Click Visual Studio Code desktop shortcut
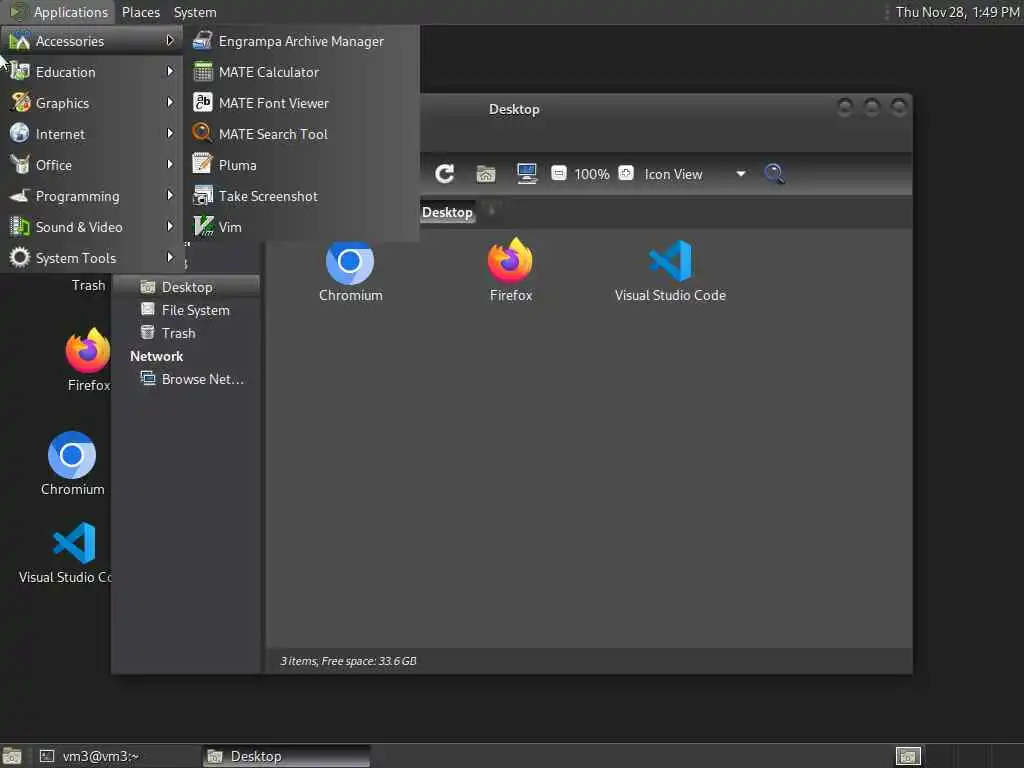The height and width of the screenshot is (768, 1024). [65, 552]
